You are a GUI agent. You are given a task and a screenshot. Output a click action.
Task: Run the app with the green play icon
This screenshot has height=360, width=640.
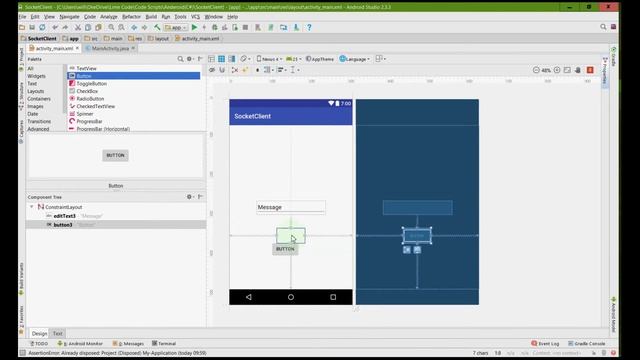(194, 27)
